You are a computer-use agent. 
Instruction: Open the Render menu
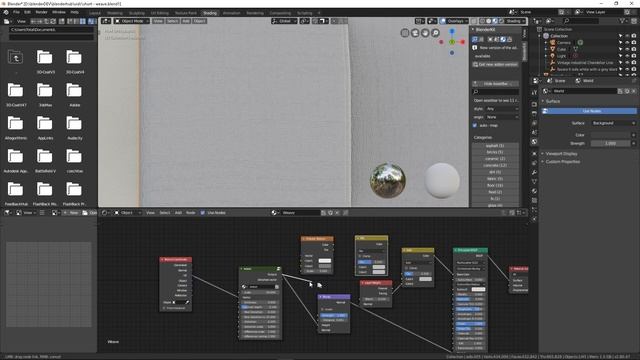(41, 12)
